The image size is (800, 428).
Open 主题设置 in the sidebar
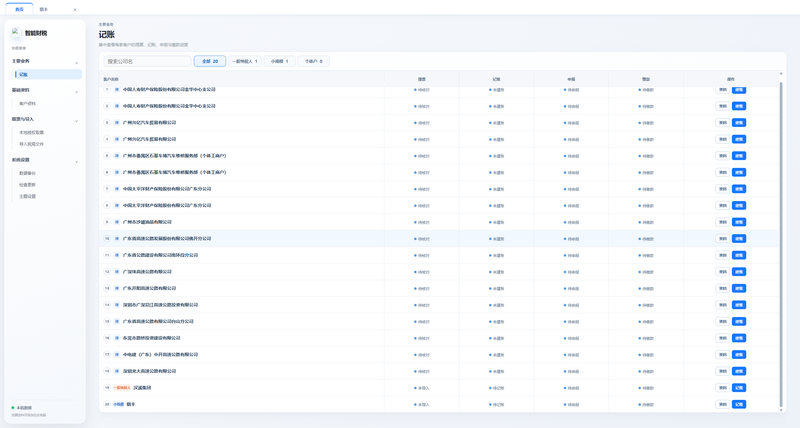click(28, 196)
